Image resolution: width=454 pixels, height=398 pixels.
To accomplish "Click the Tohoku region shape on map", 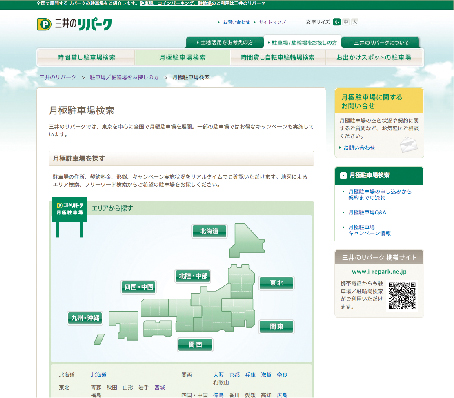I will pyautogui.click(x=241, y=281).
